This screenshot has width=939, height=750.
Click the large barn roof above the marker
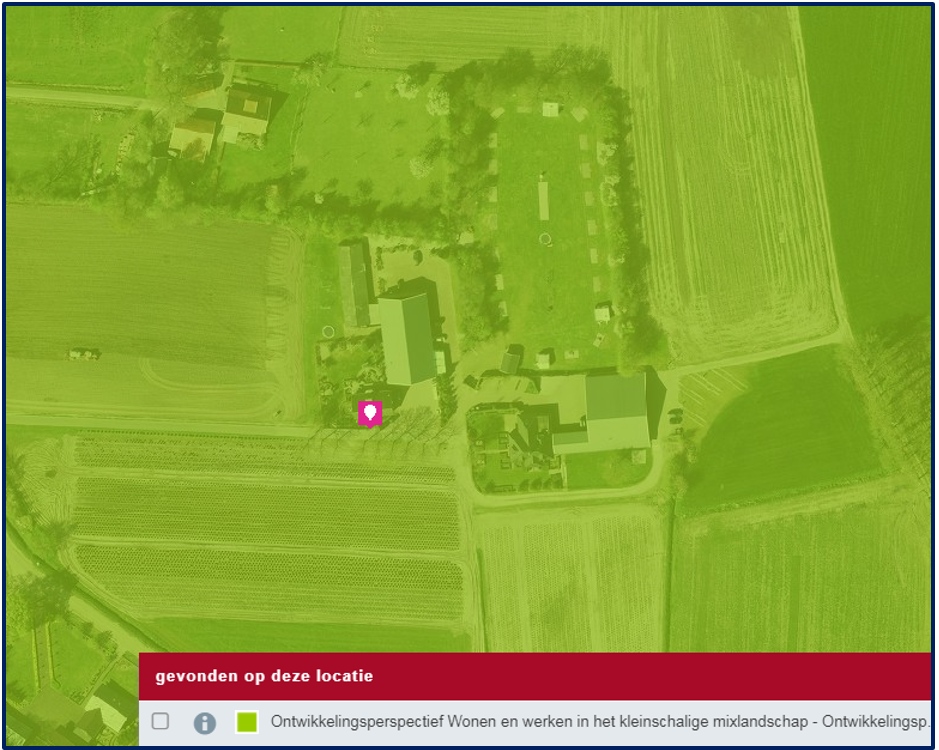coord(407,335)
